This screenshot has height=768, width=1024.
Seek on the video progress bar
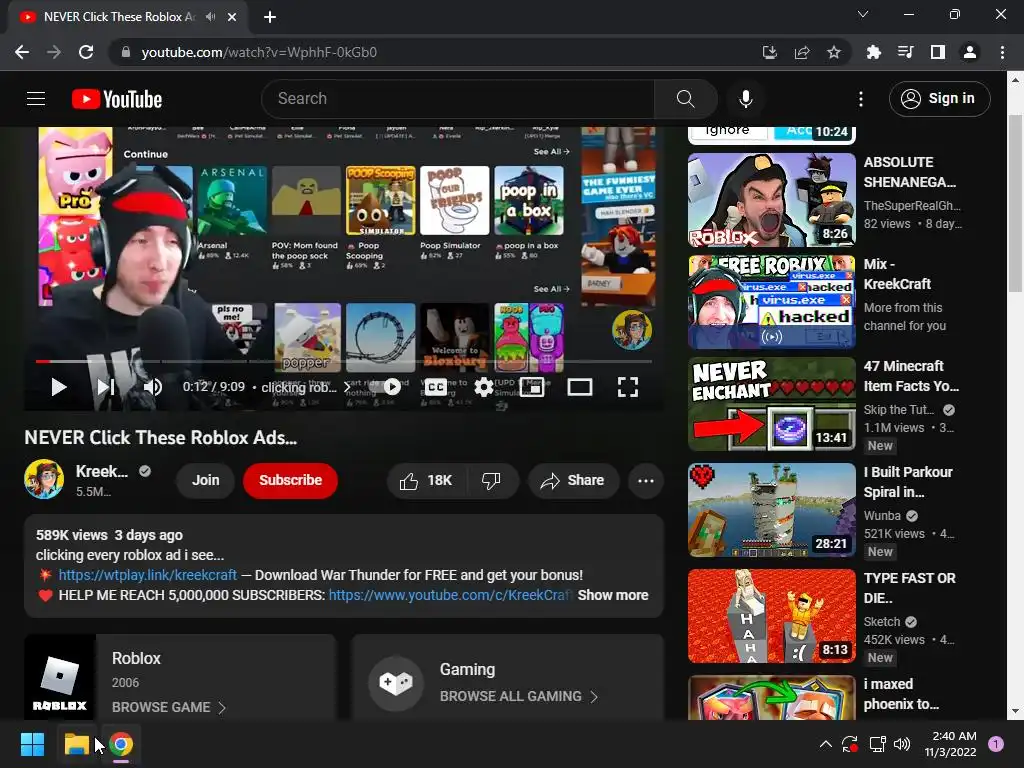click(344, 361)
